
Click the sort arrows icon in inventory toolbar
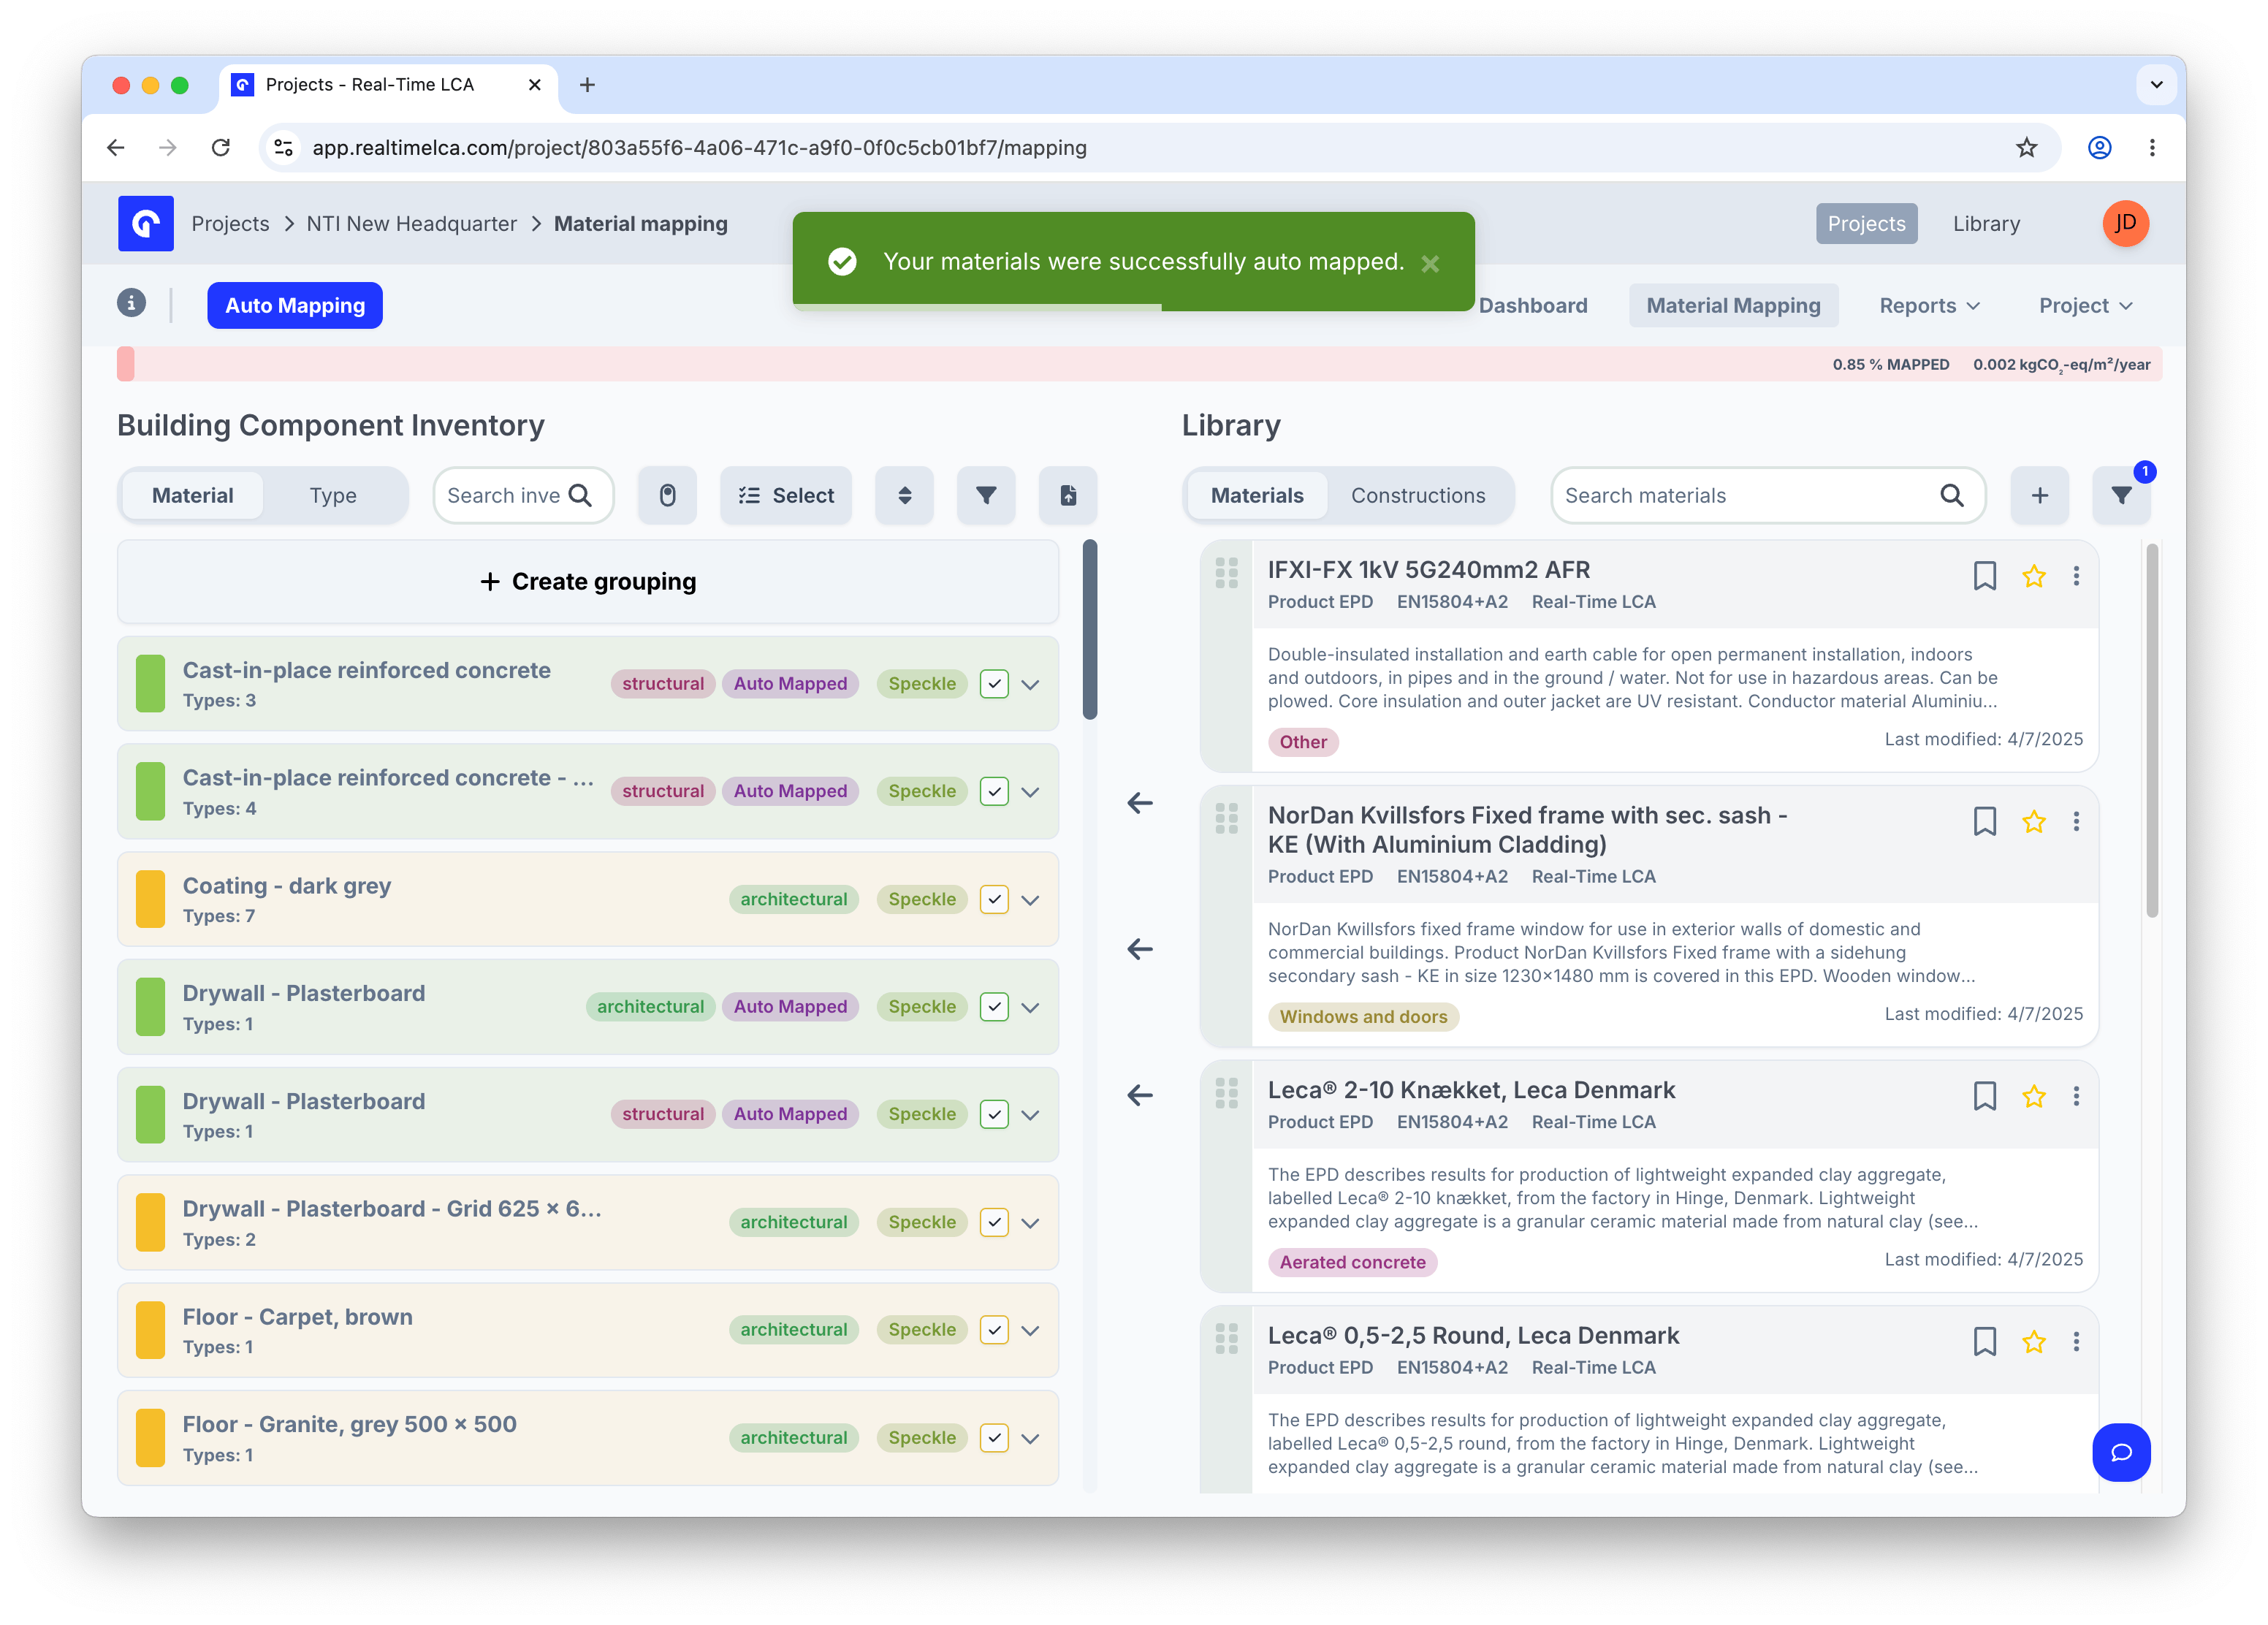click(x=904, y=495)
